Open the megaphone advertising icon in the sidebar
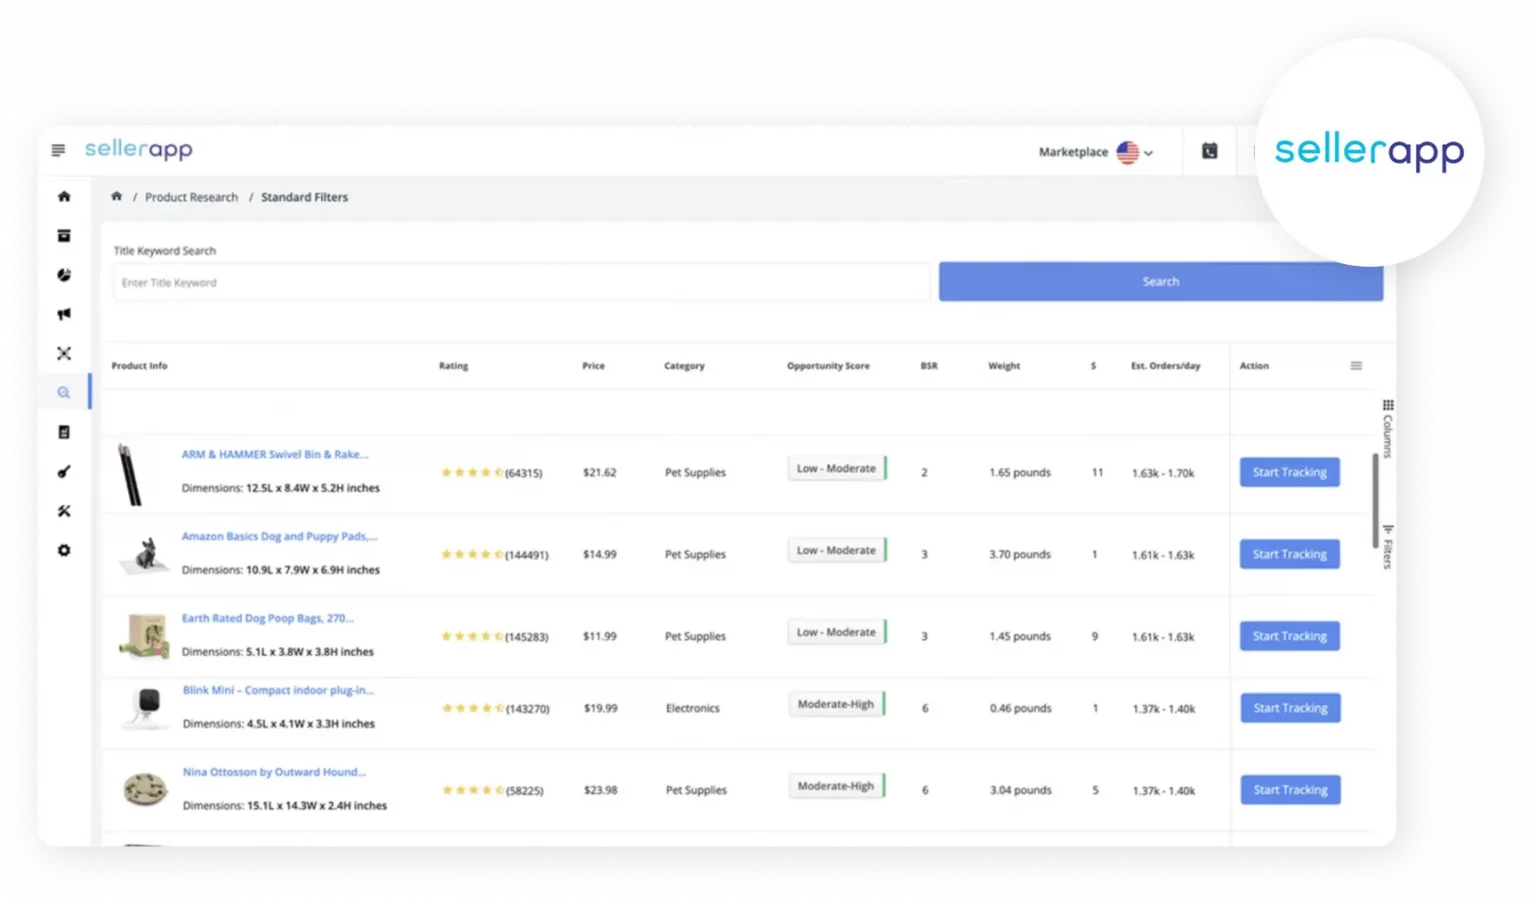 click(64, 314)
